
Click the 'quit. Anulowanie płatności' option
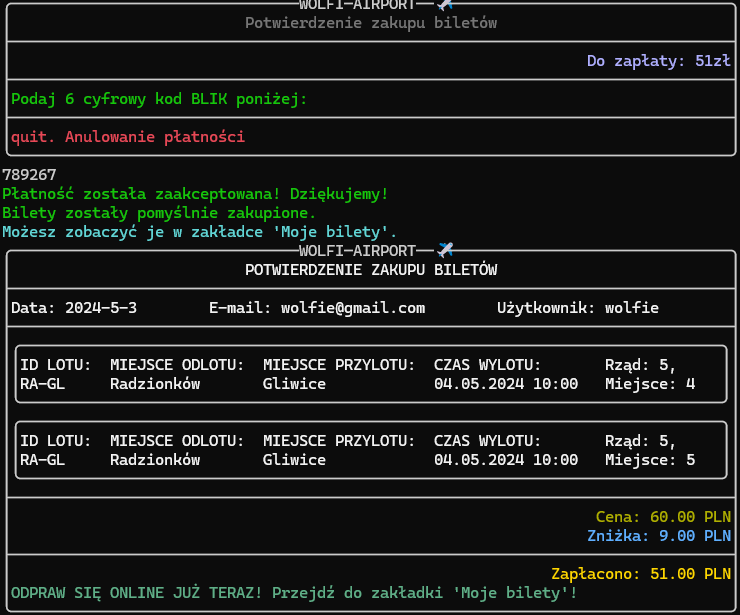pyautogui.click(x=128, y=137)
